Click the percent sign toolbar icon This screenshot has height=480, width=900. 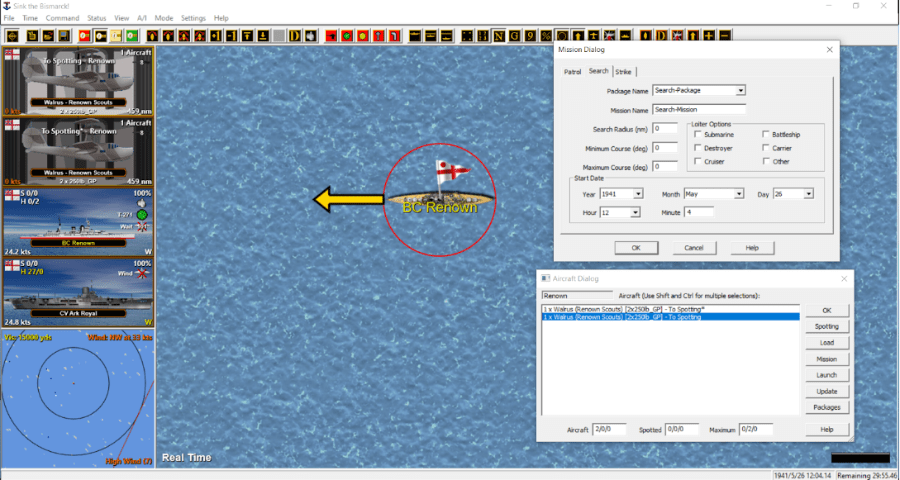[x=546, y=36]
